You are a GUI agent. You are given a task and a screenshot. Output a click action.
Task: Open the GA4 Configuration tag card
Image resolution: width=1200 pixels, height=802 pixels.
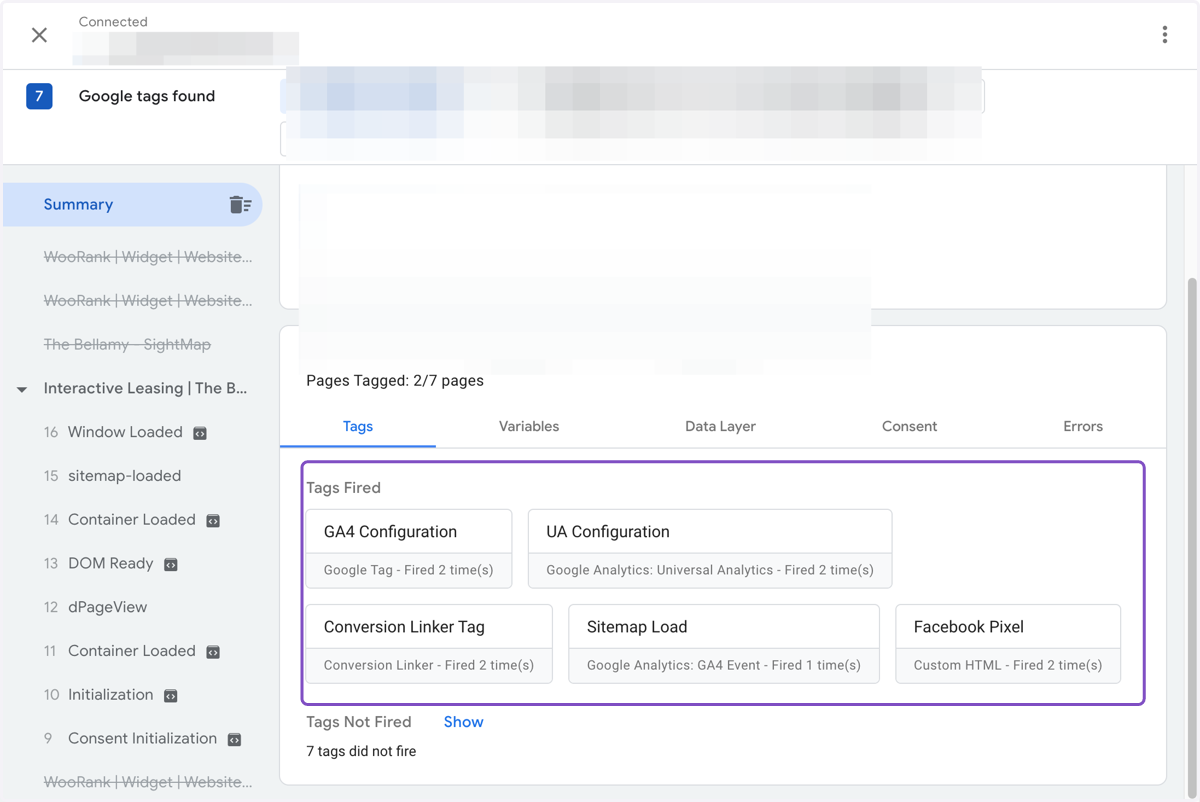point(409,549)
